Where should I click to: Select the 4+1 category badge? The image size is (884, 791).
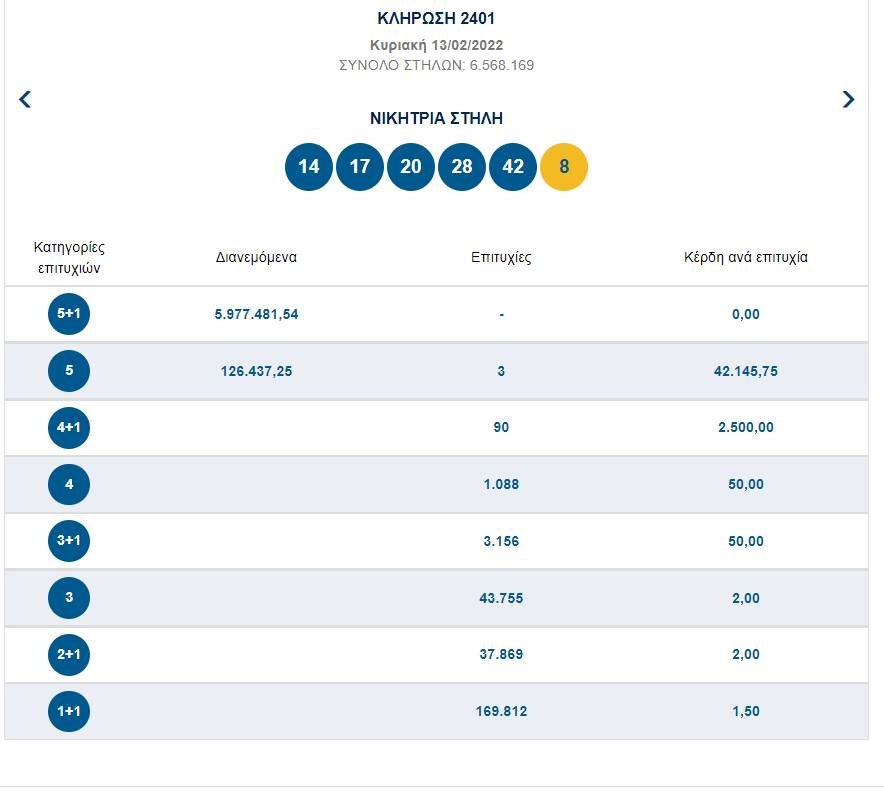[69, 428]
